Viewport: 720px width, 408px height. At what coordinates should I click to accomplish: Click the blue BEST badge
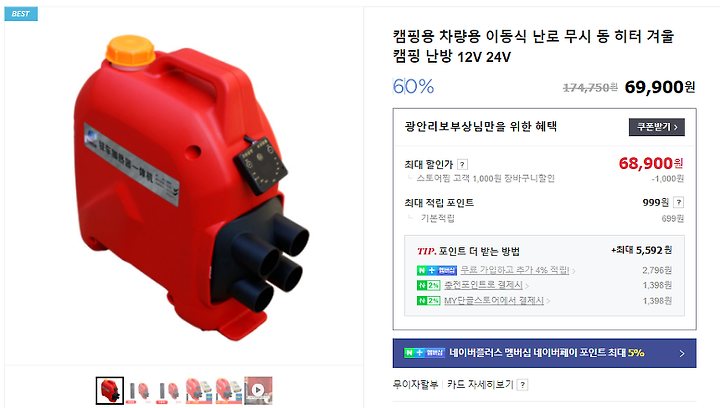pyautogui.click(x=21, y=14)
